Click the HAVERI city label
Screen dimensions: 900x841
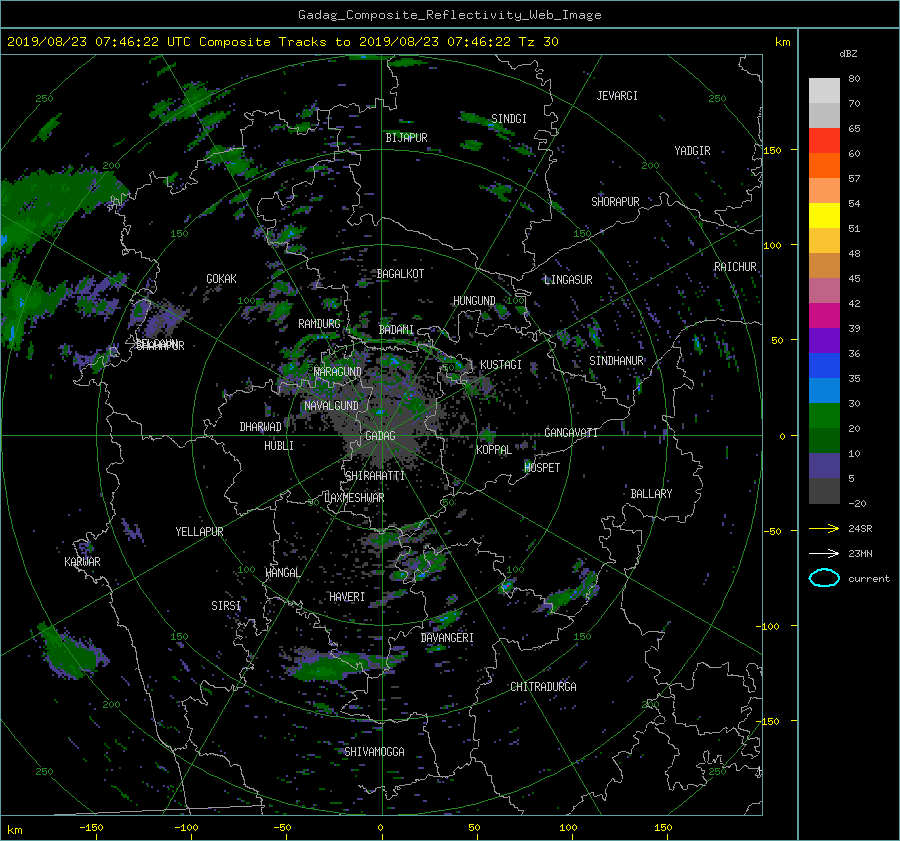pyautogui.click(x=347, y=597)
